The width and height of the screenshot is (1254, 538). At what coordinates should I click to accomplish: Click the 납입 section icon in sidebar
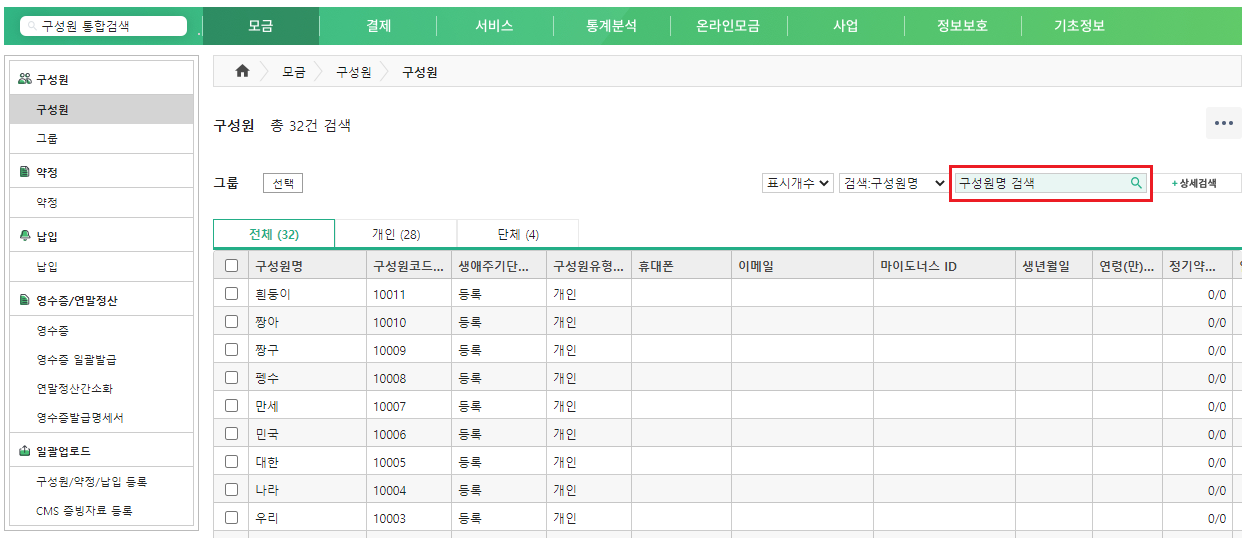pyautogui.click(x=25, y=236)
